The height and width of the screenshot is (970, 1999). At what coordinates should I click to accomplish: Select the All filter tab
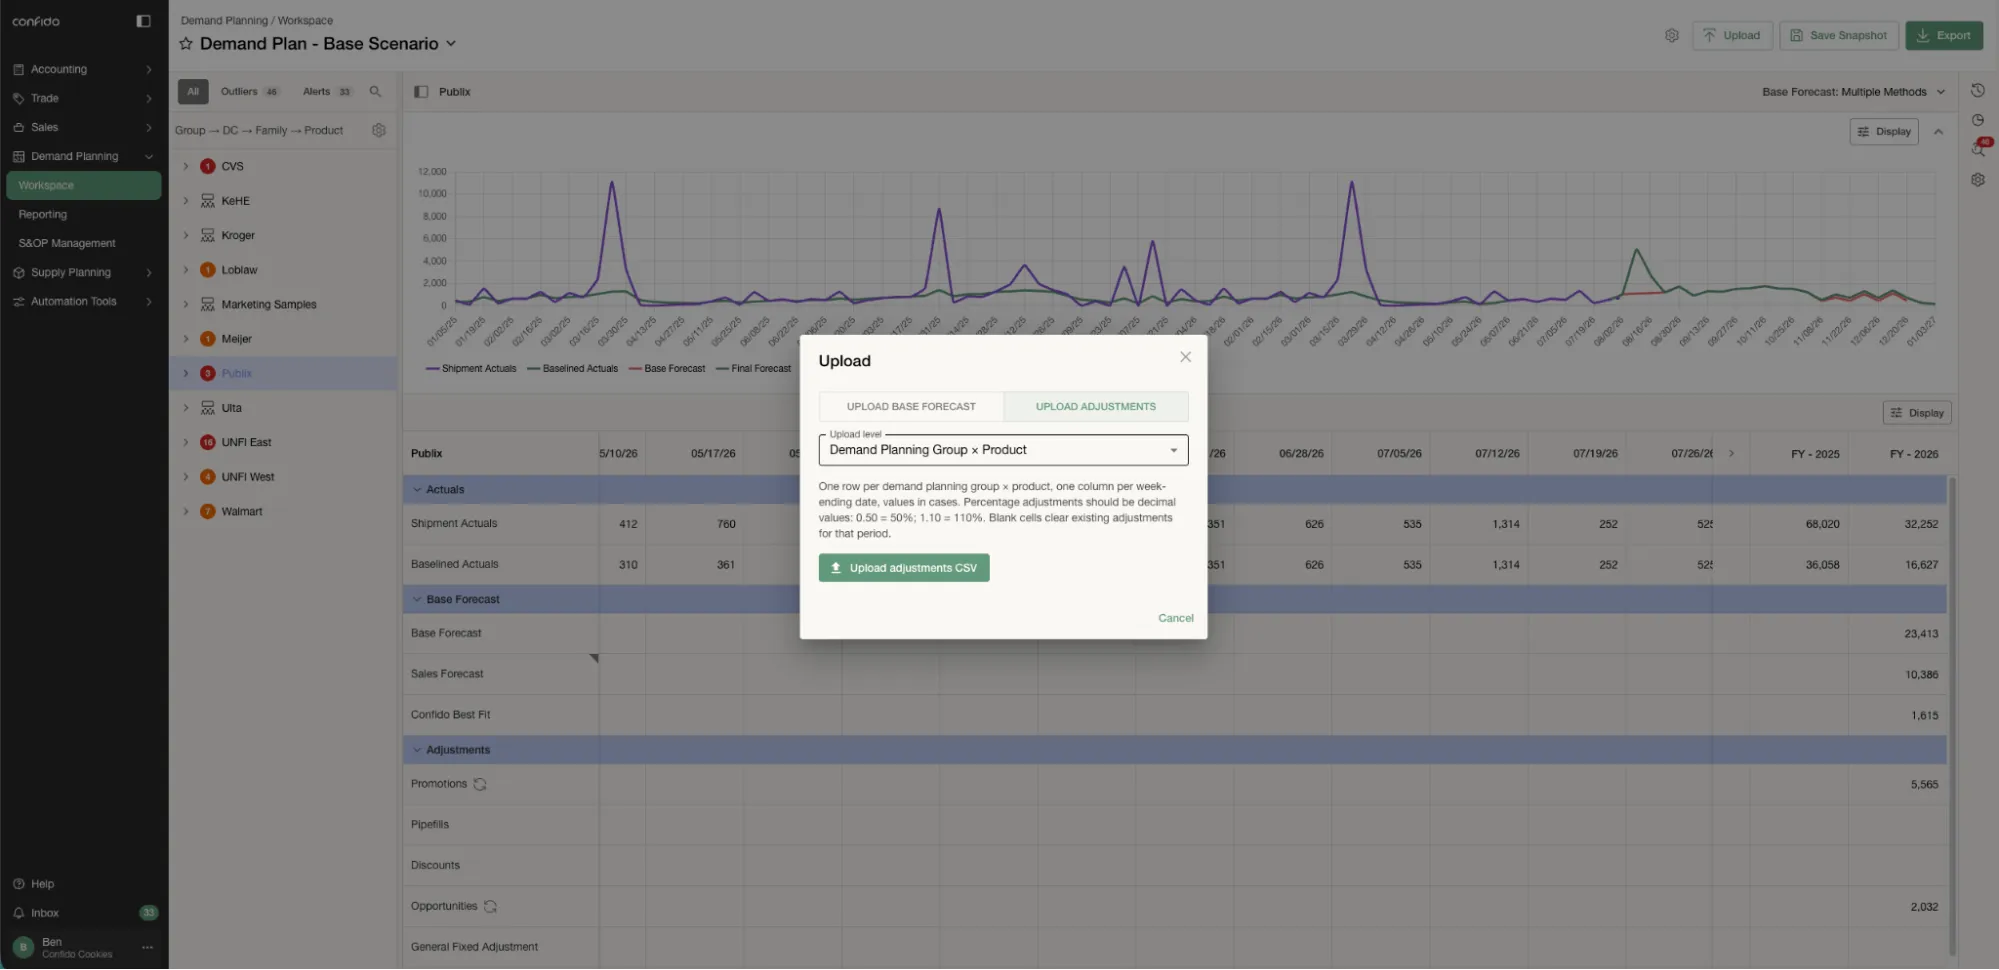click(x=193, y=92)
